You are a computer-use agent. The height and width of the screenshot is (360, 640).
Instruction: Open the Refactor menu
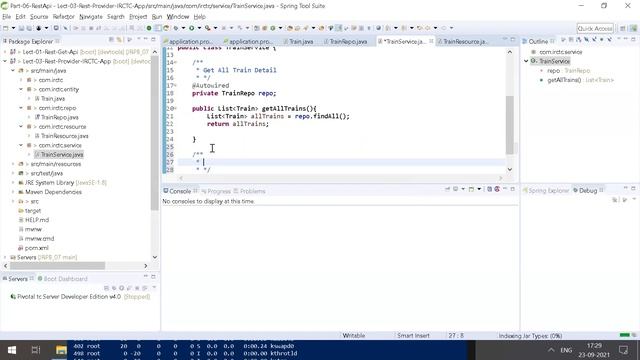pyautogui.click(x=63, y=17)
